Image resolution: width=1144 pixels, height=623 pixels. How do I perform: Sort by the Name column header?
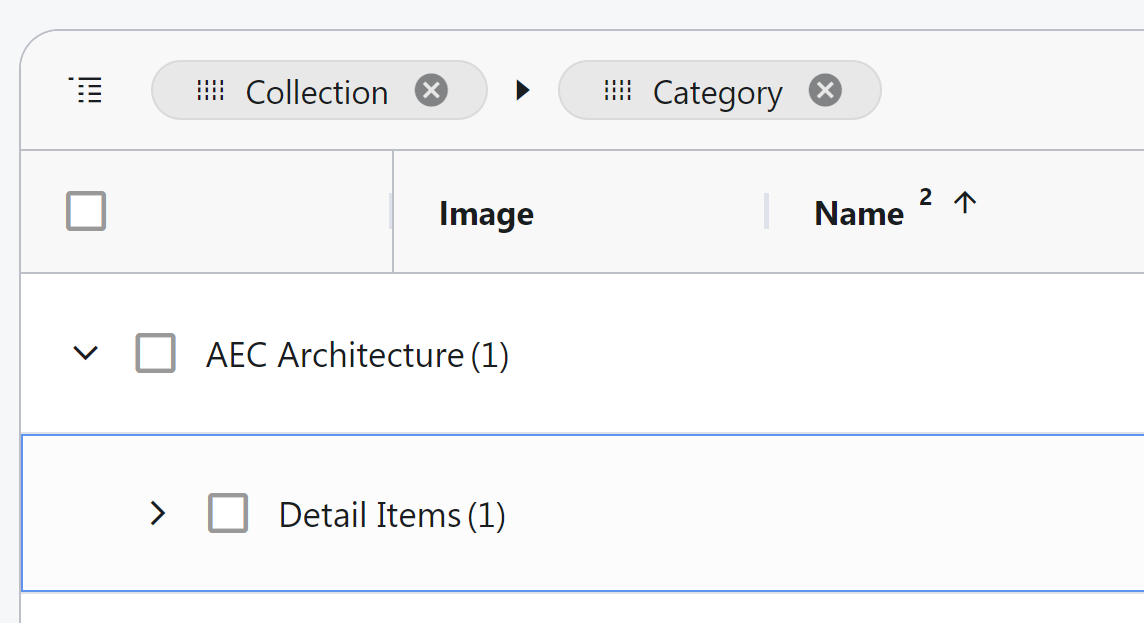tap(859, 213)
